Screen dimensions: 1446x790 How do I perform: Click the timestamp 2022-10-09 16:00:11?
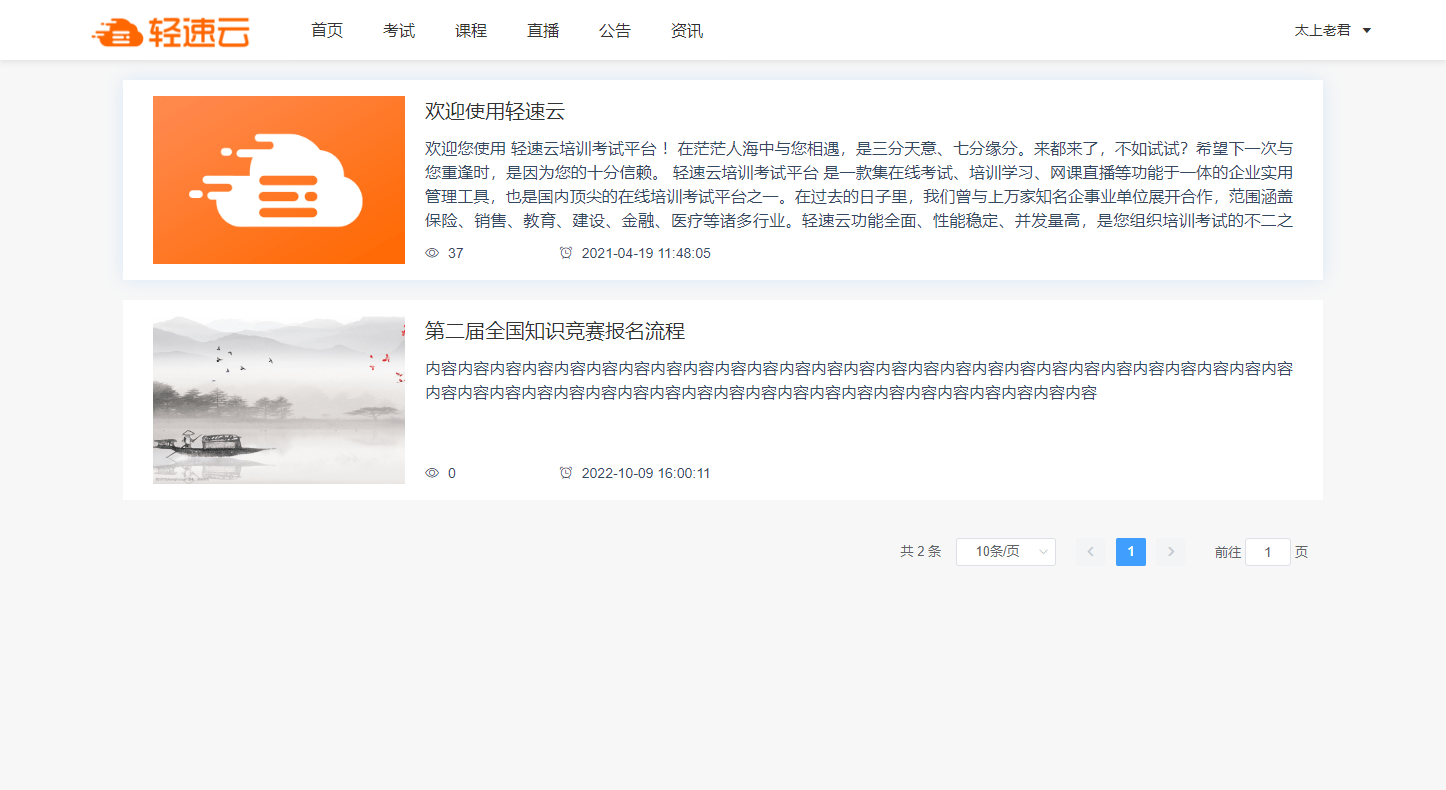pyautogui.click(x=646, y=473)
